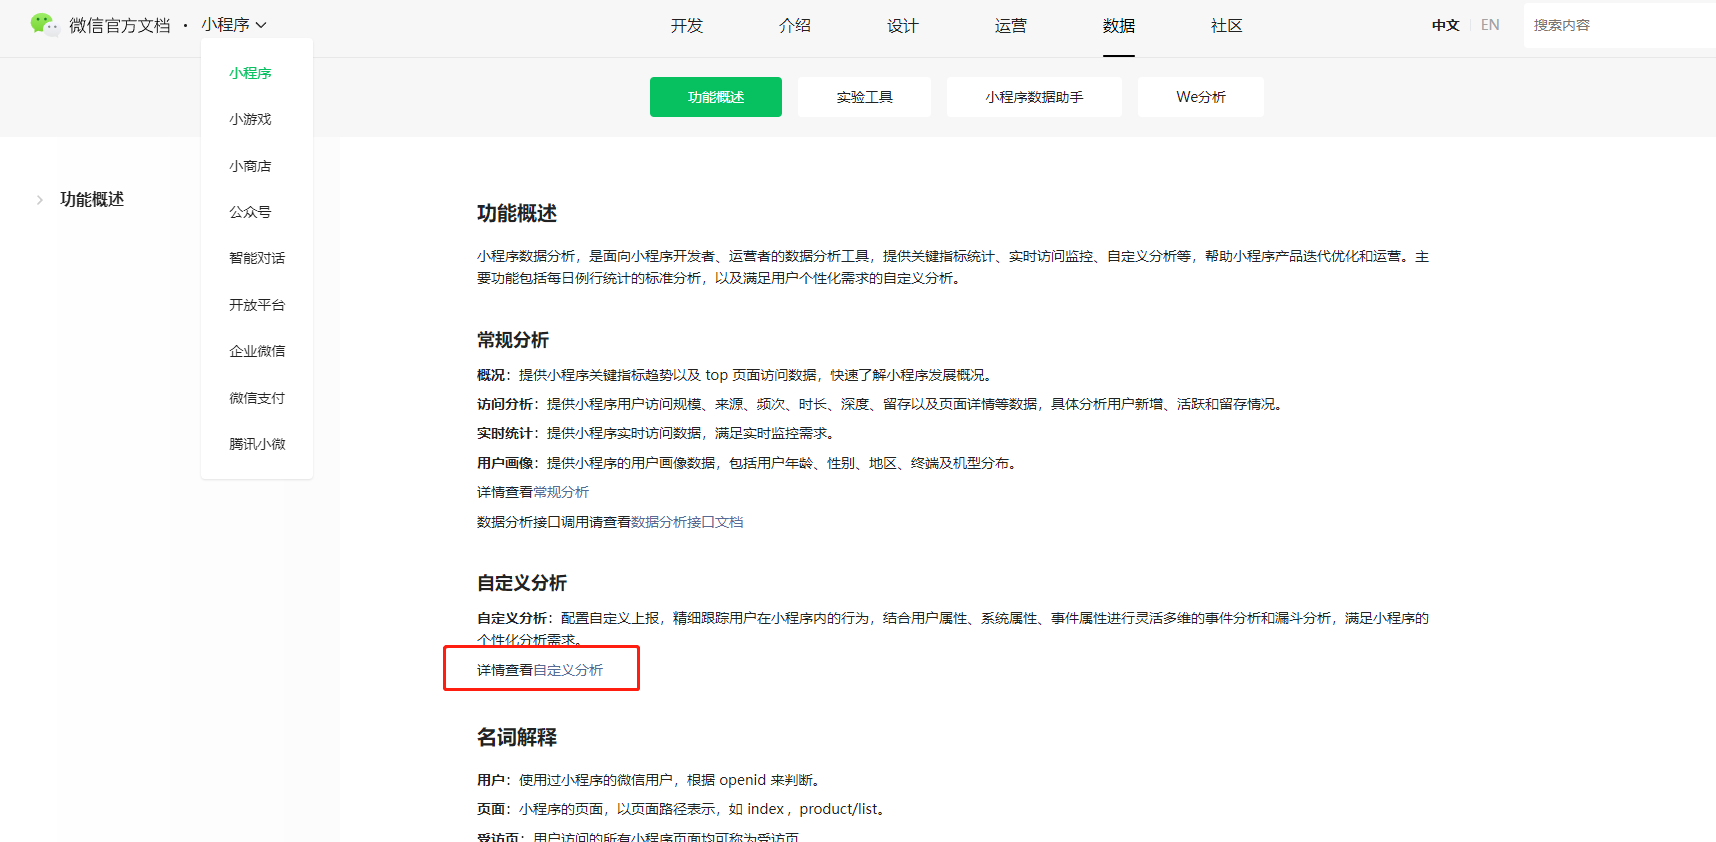Select 微信支付 in the product dropdown

257,398
